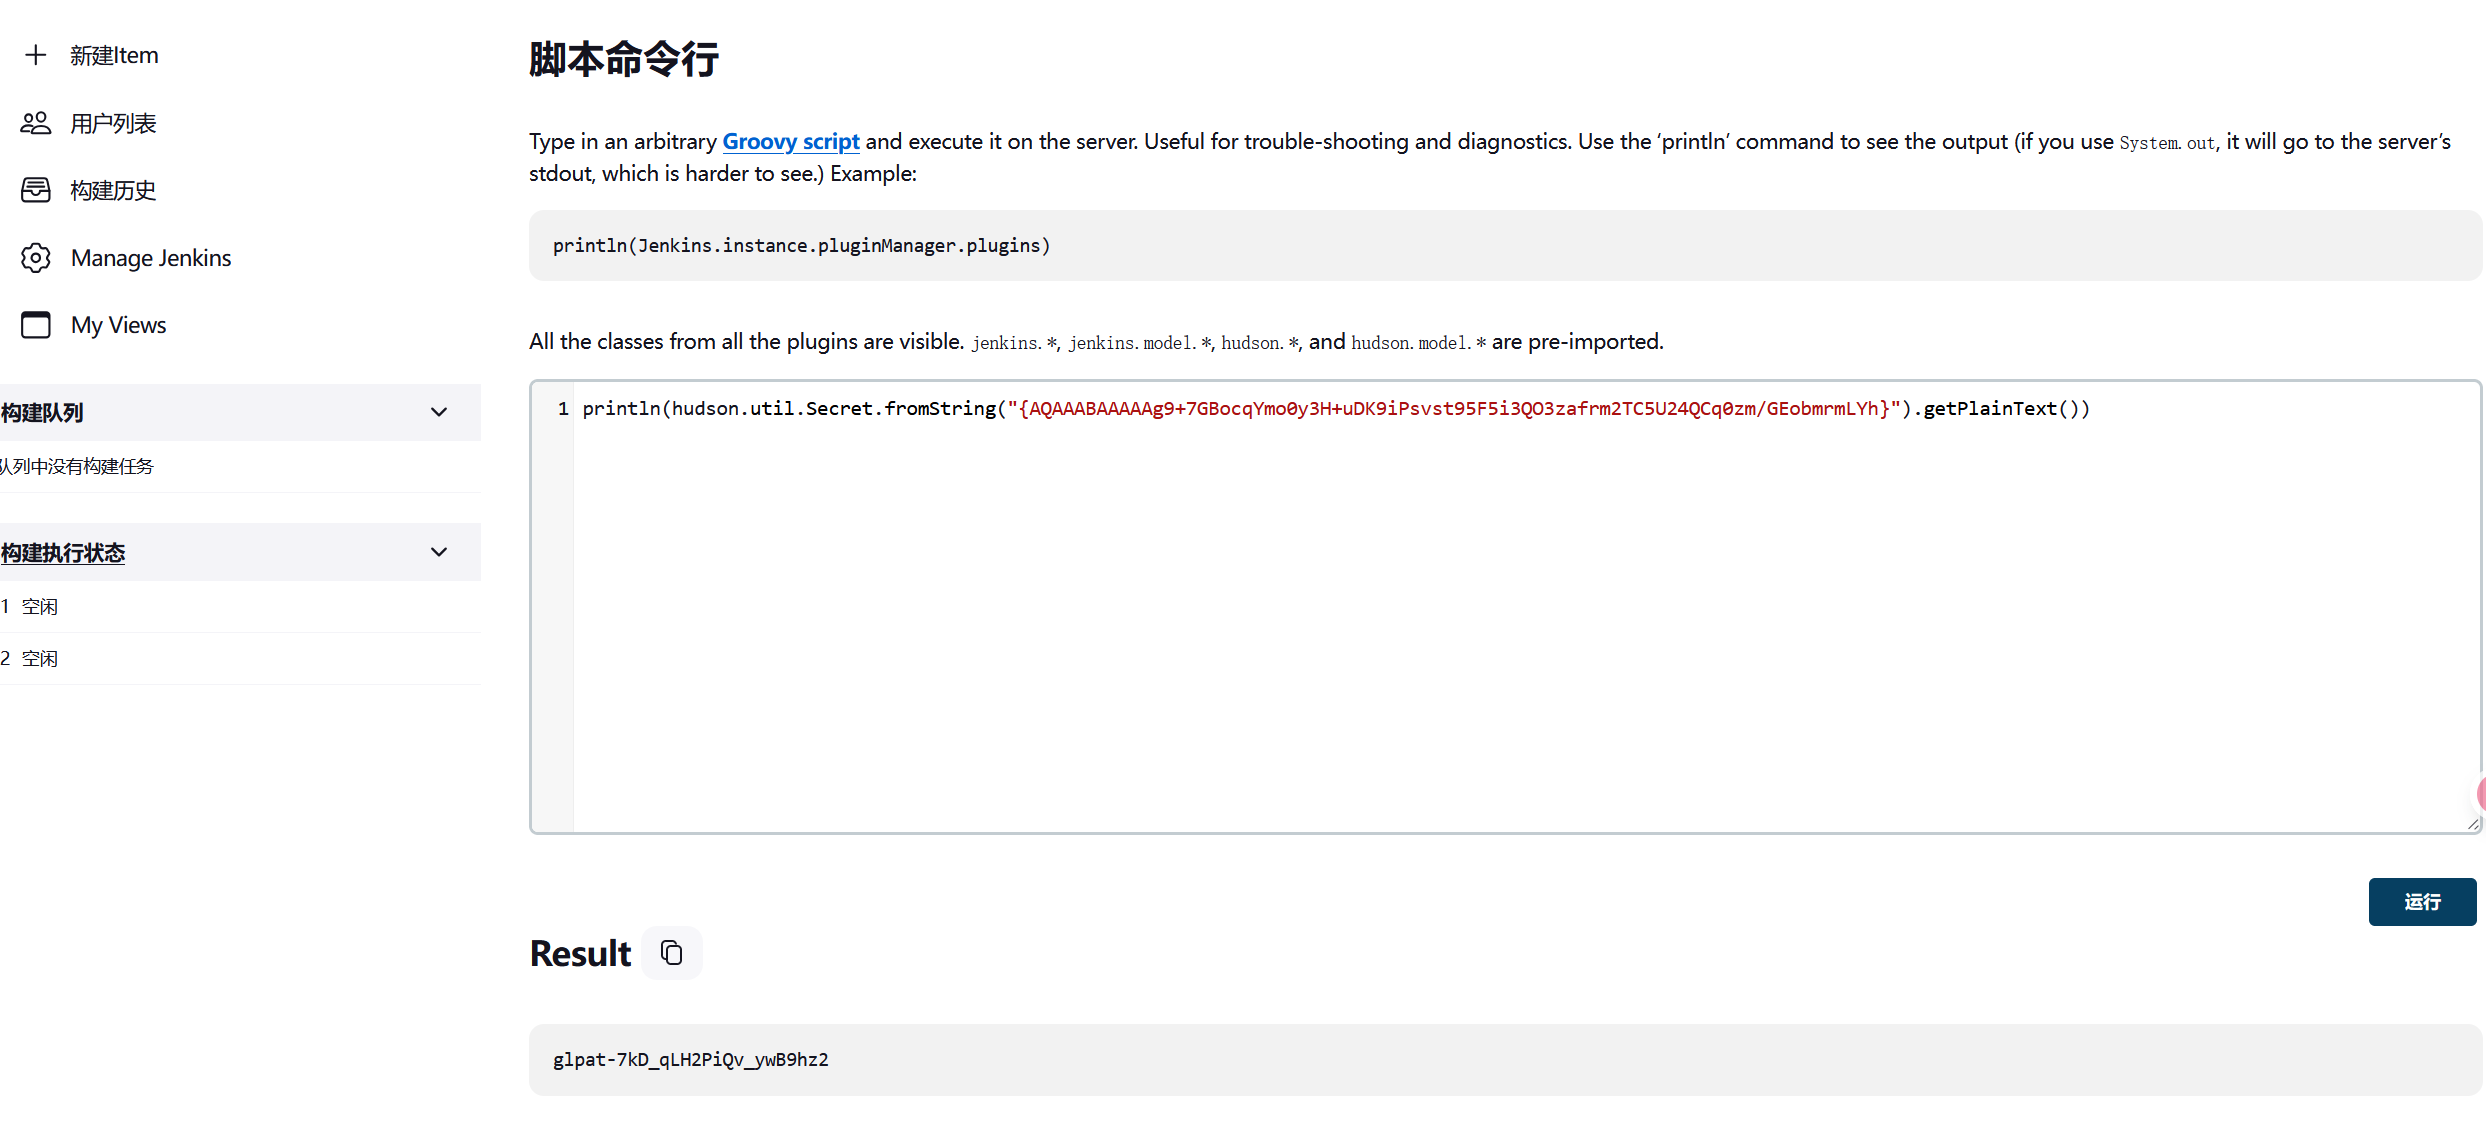Click the users icon beside 用户列表
This screenshot has width=2486, height=1141.
[35, 123]
